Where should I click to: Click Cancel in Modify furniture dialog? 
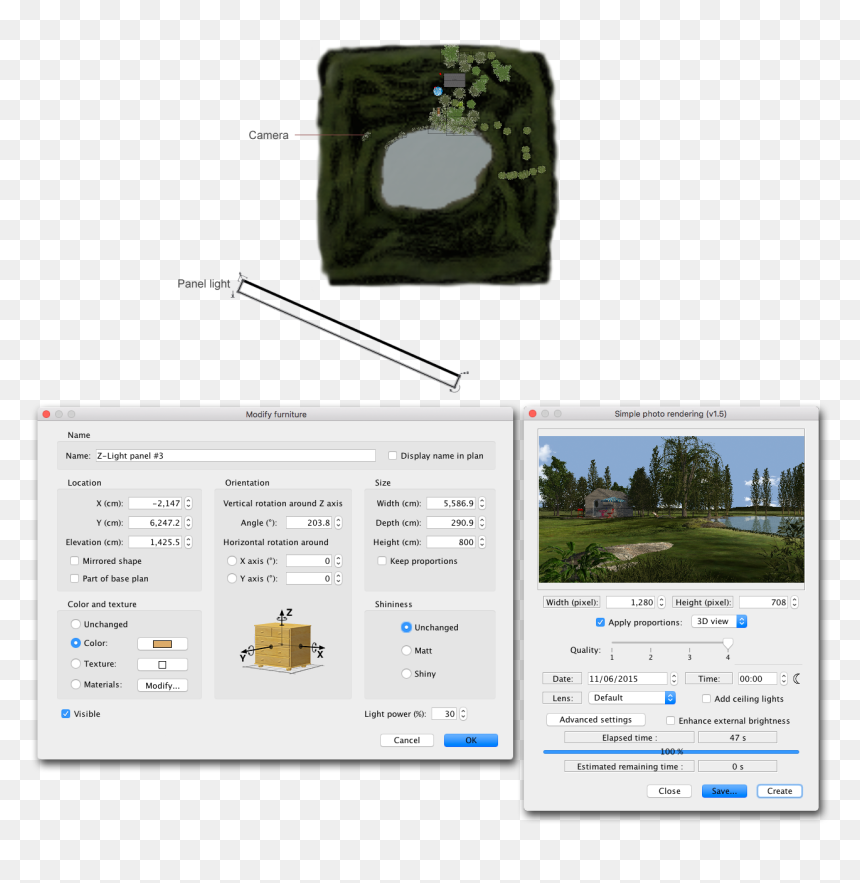407,740
